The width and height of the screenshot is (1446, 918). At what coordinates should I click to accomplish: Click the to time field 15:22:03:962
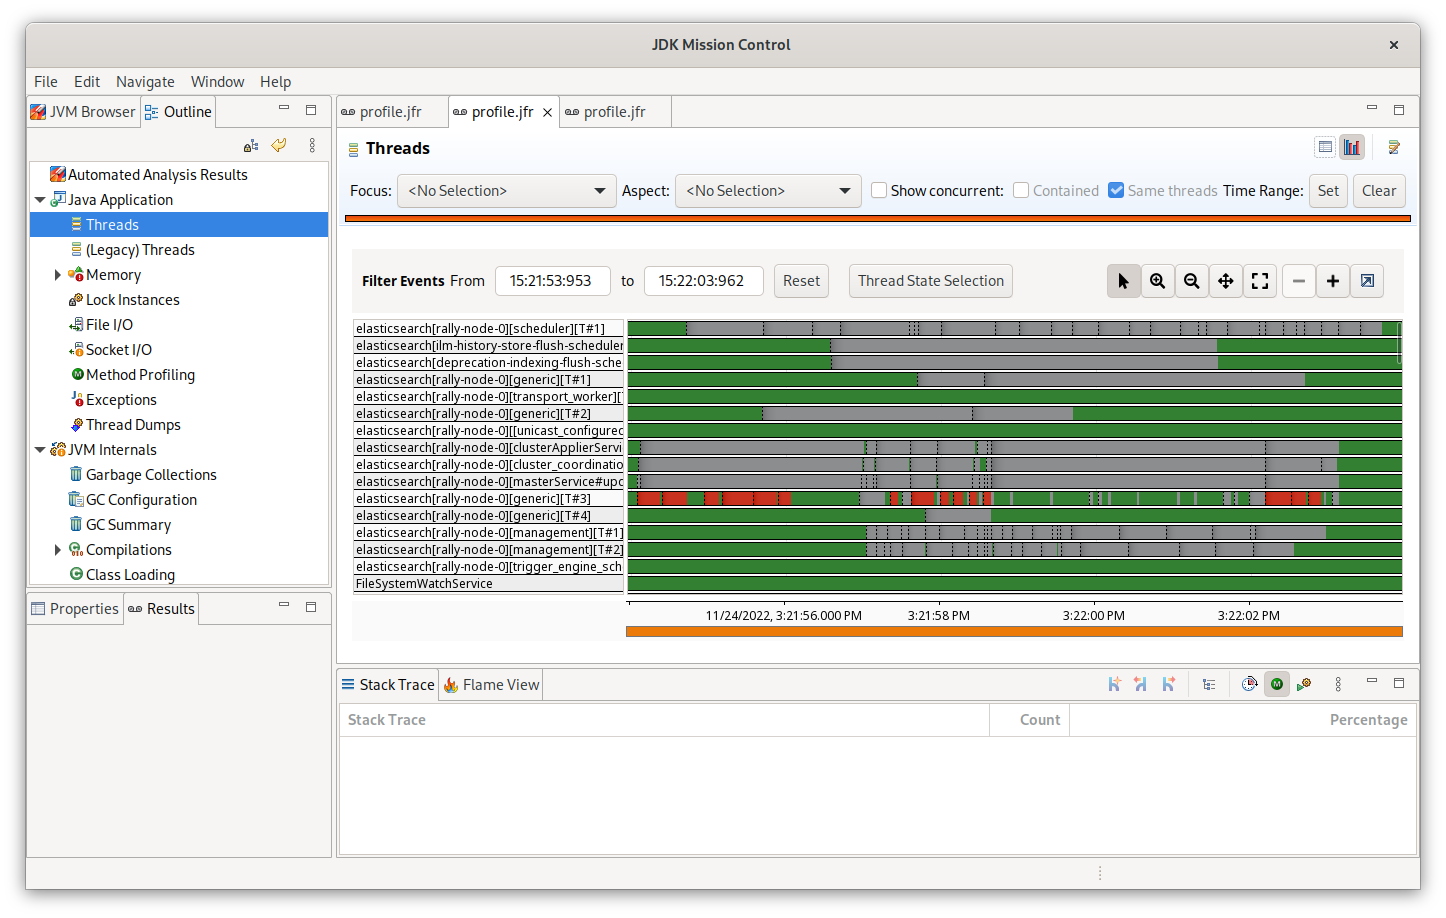tap(703, 281)
